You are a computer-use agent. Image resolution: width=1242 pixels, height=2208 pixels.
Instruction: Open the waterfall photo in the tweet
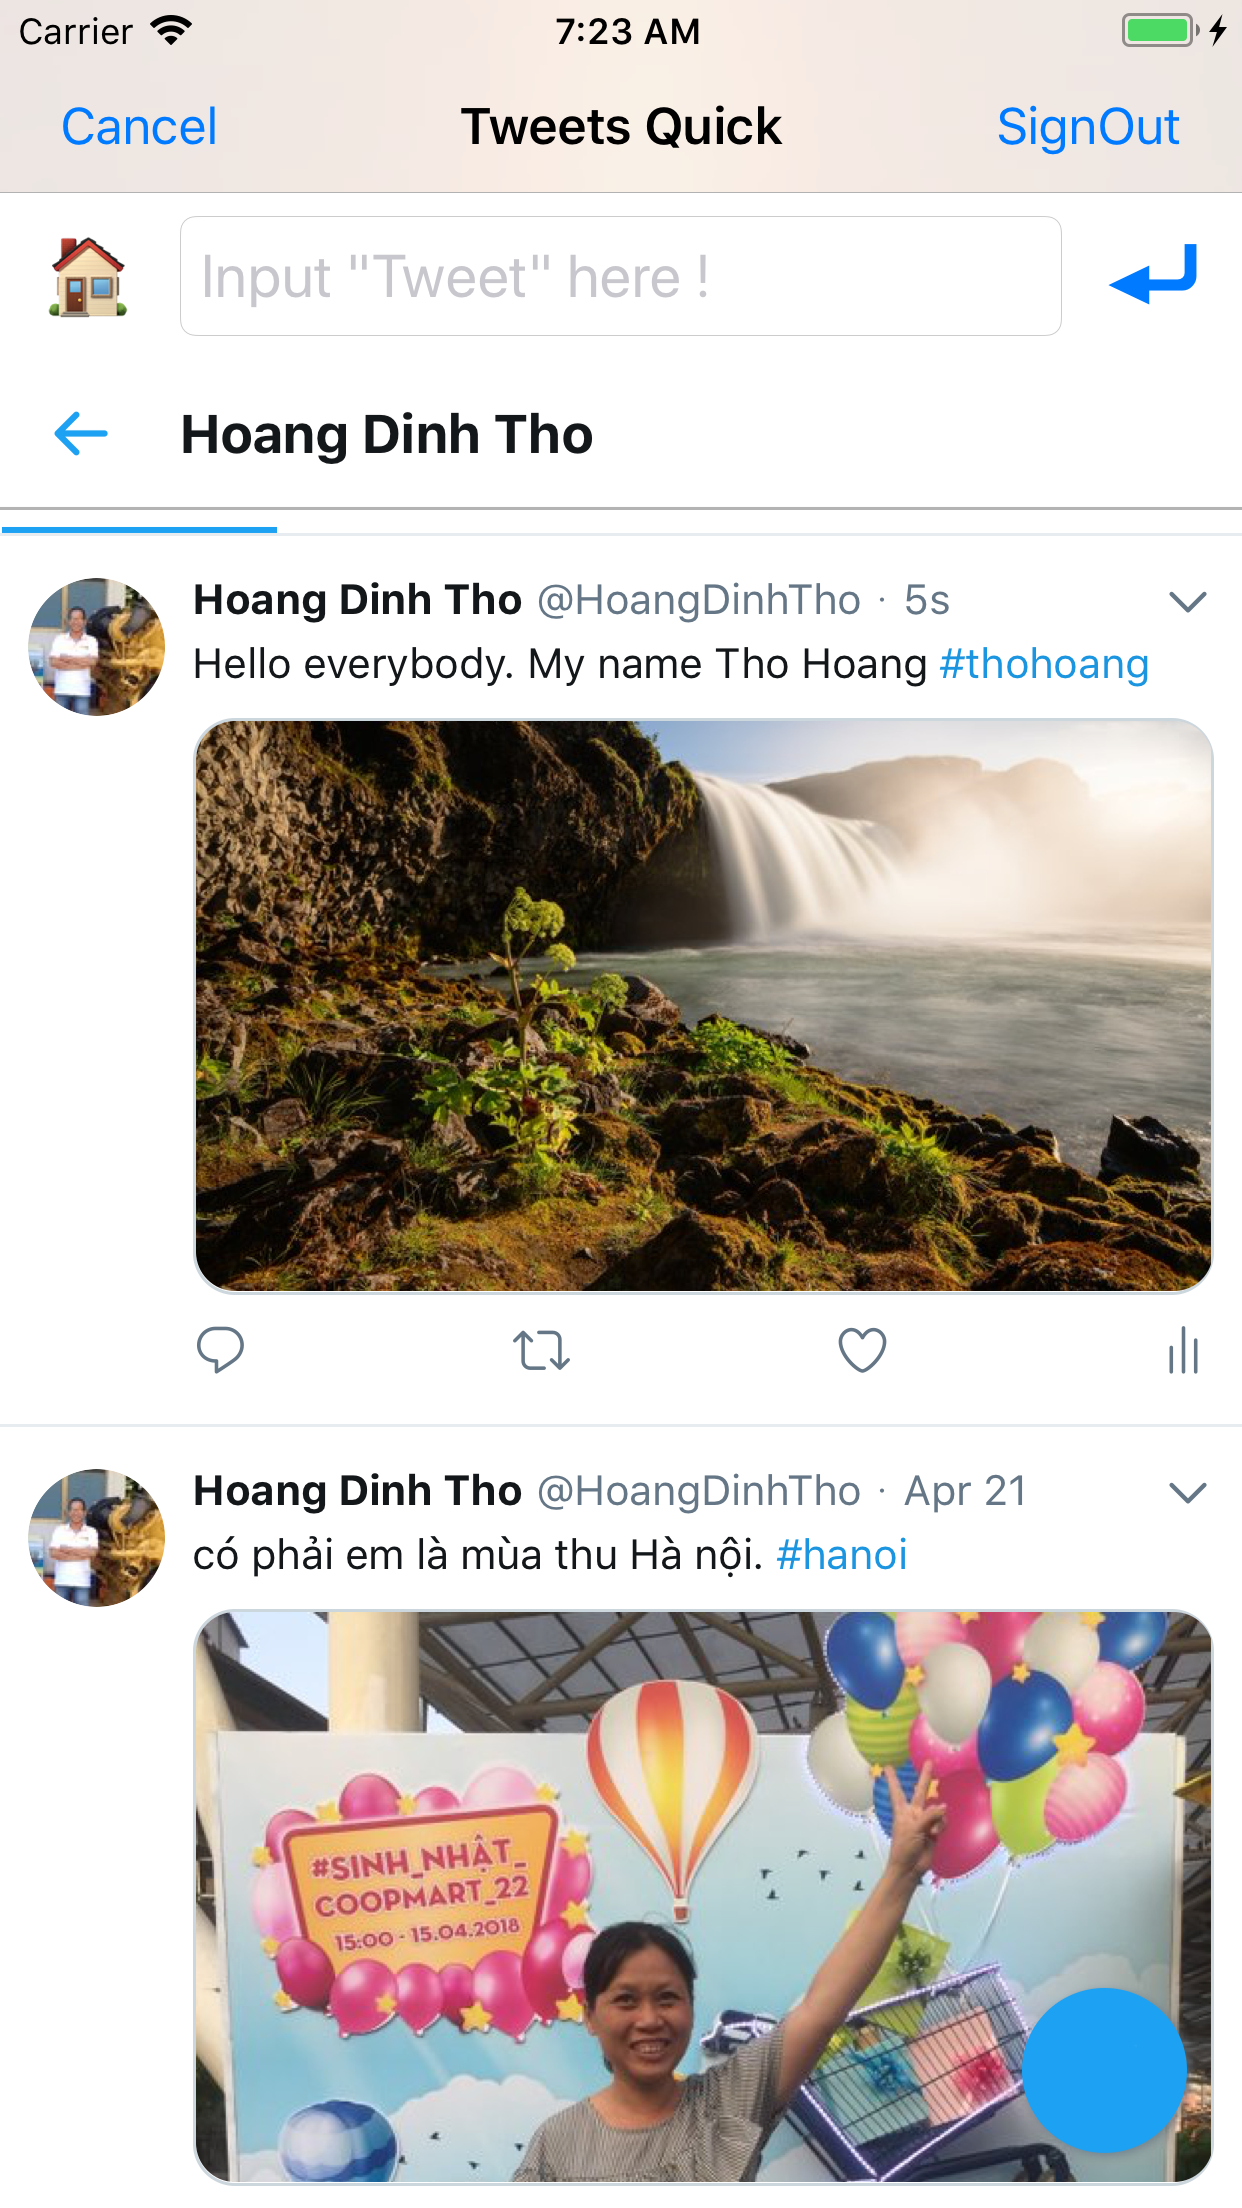[703, 1005]
